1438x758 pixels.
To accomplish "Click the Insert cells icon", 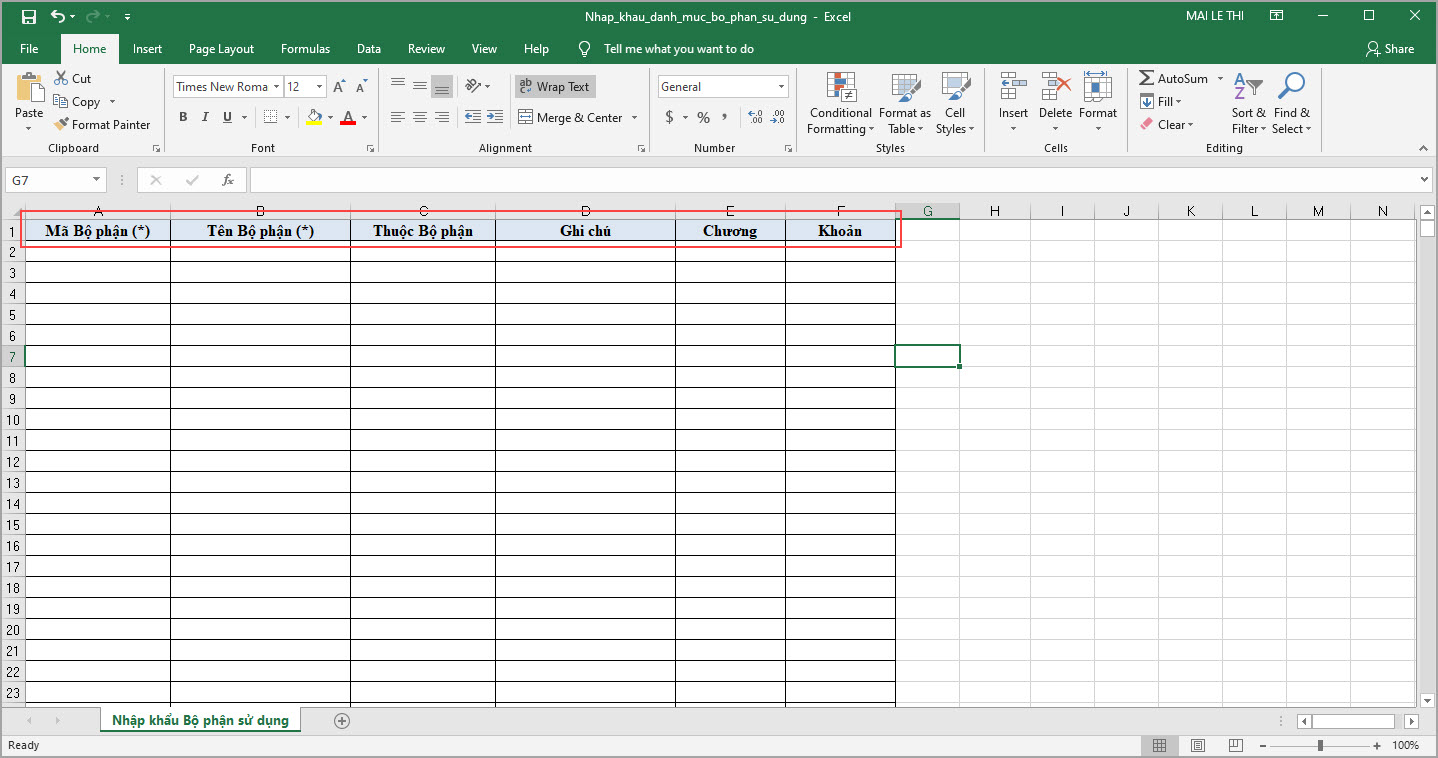I will click(x=1013, y=88).
